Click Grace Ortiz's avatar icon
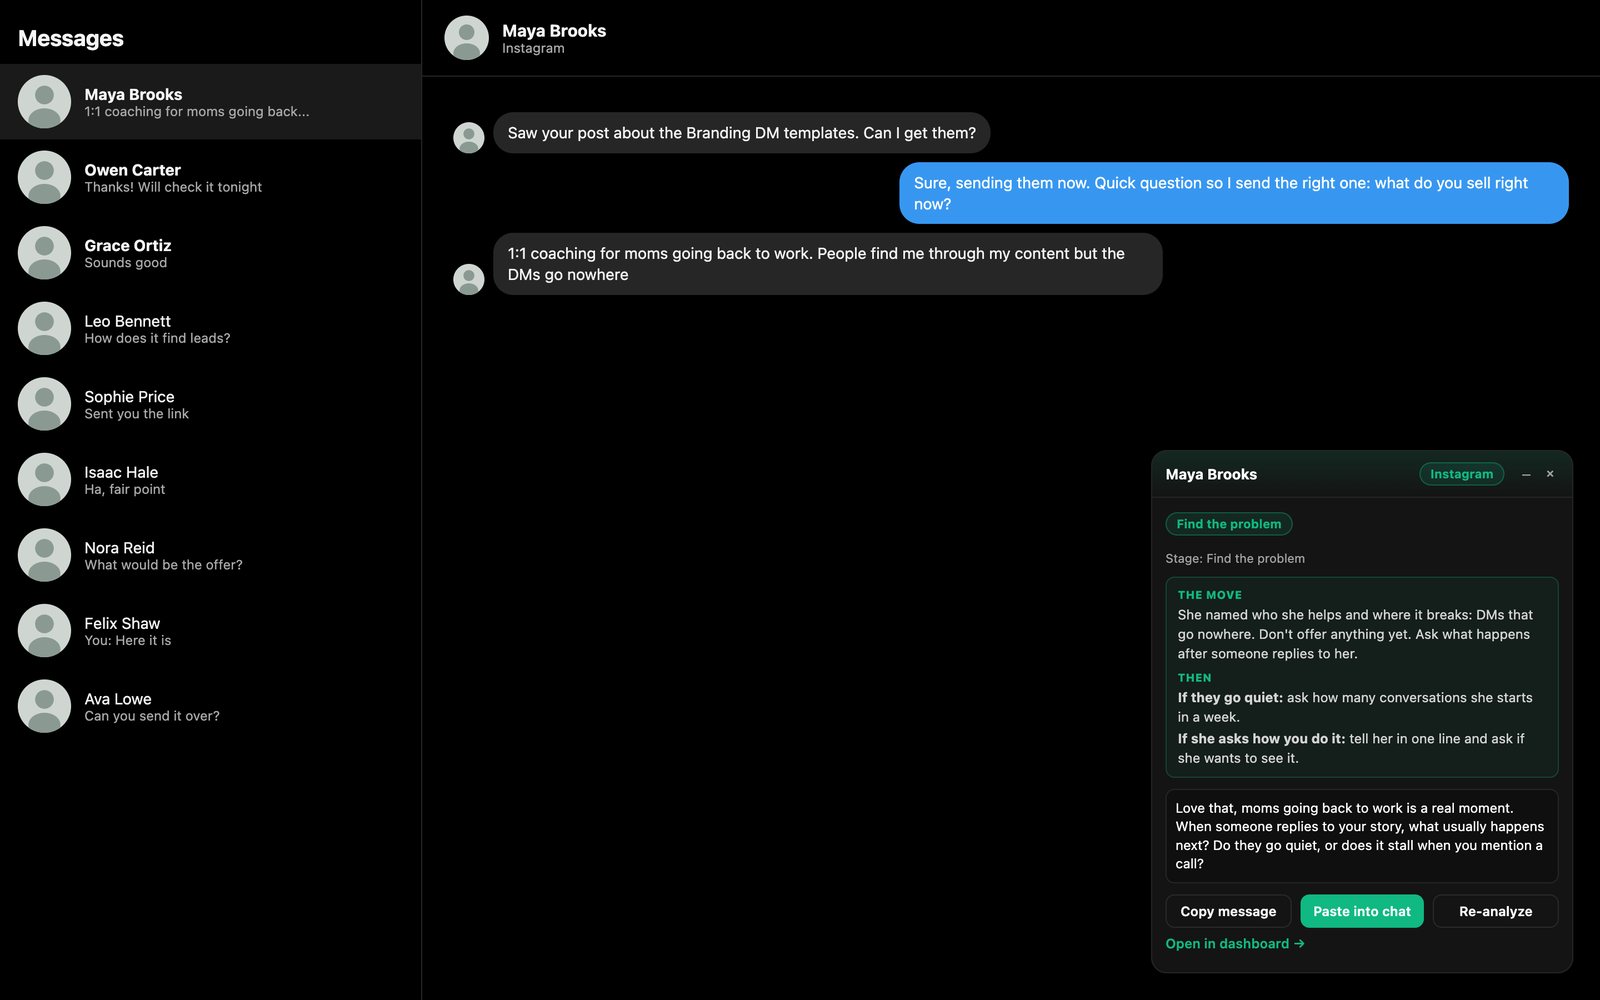Screen dimensions: 1600x1000 (x=44, y=253)
